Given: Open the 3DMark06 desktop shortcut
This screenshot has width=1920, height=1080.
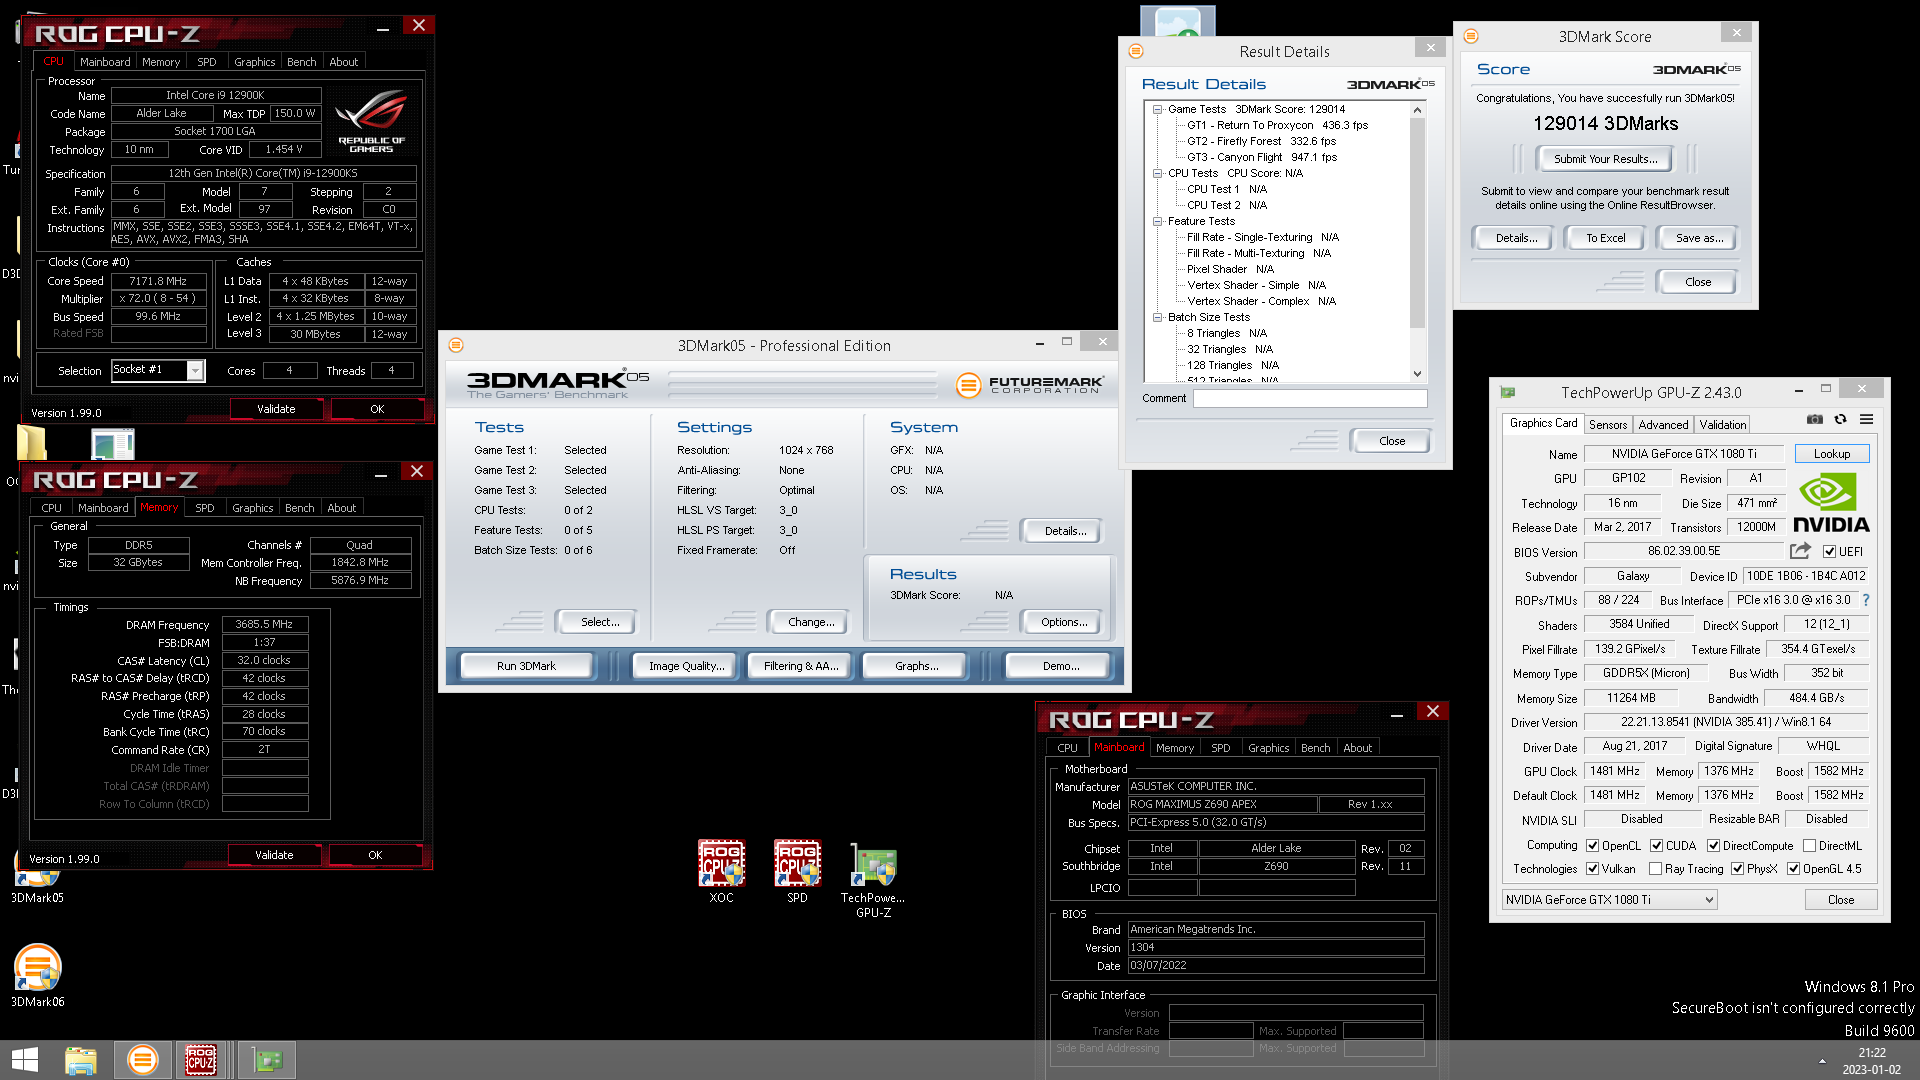Looking at the screenshot, I should pyautogui.click(x=38, y=975).
